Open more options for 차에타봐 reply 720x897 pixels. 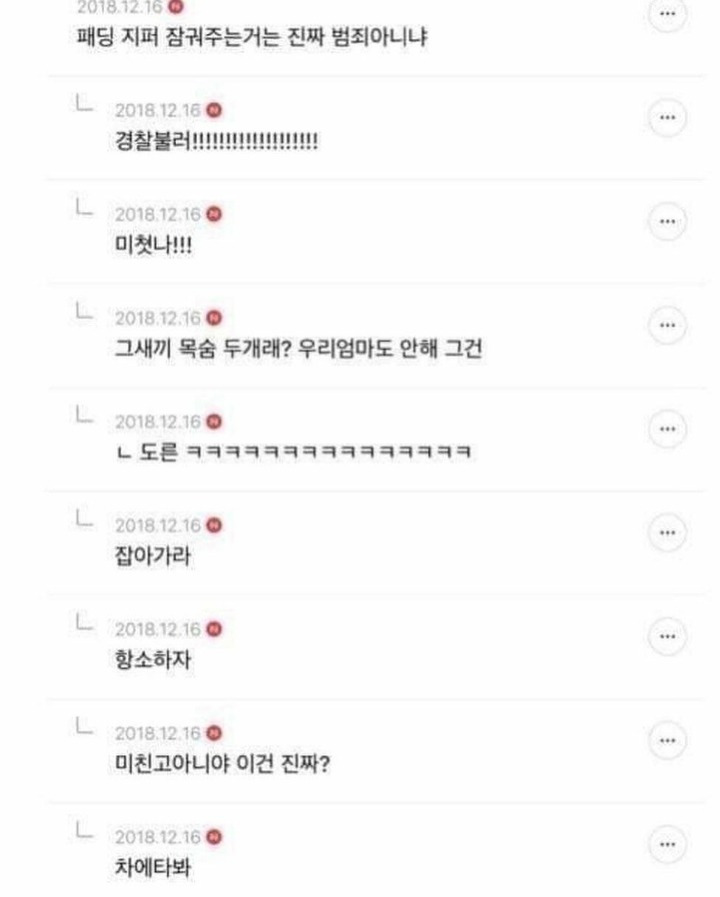[667, 845]
